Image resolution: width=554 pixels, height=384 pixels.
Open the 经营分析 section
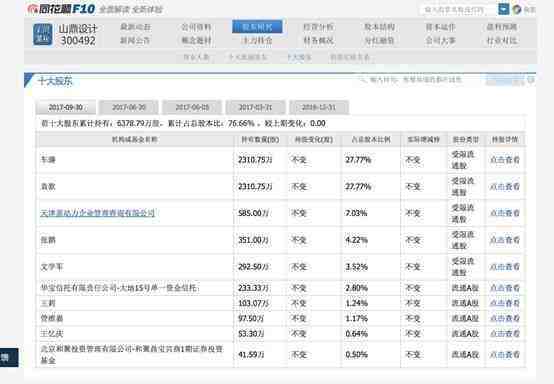point(318,27)
